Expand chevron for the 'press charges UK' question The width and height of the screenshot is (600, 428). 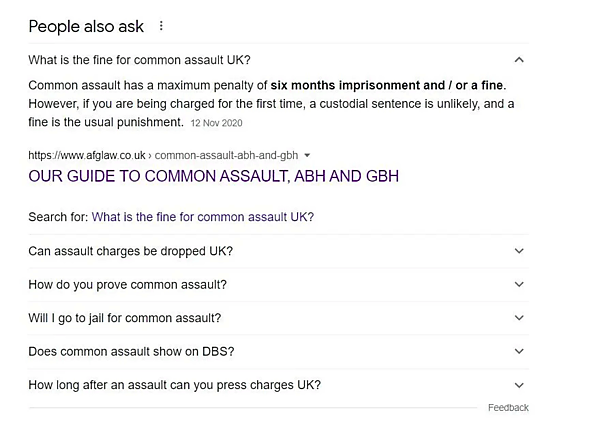[518, 385]
